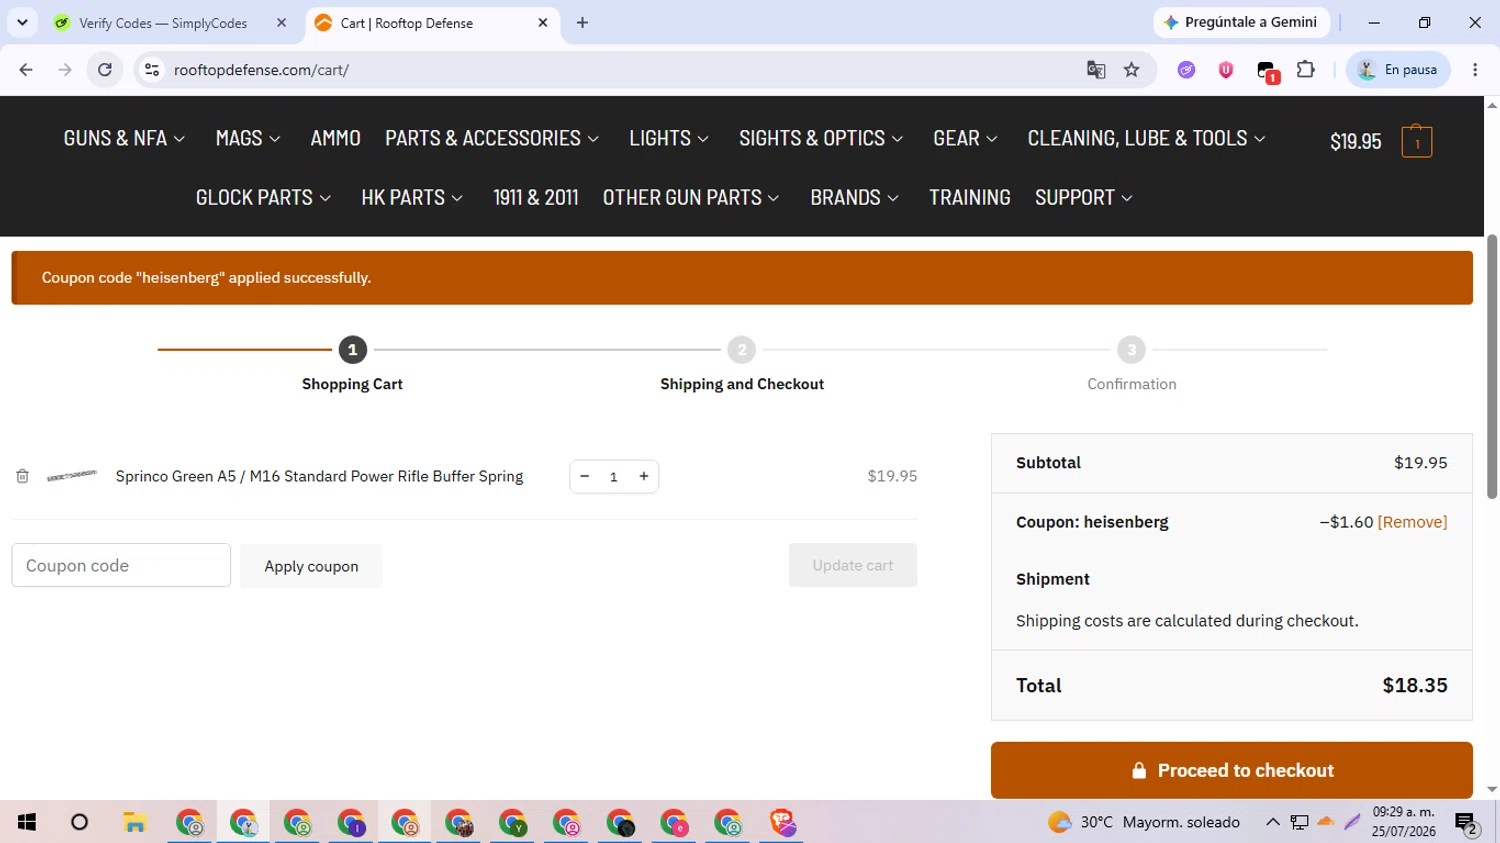Image resolution: width=1500 pixels, height=843 pixels.
Task: Click the quantity number field
Action: (x=614, y=477)
